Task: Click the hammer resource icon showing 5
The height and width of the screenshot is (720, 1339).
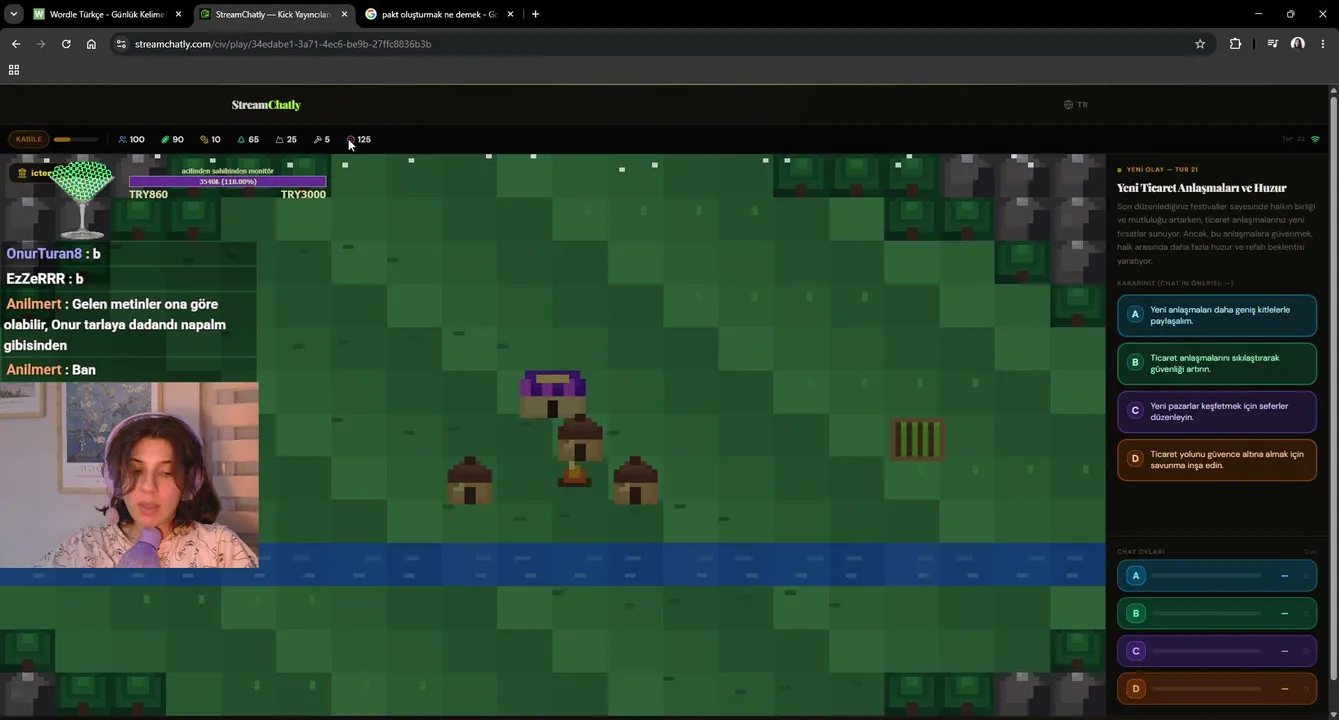Action: pyautogui.click(x=317, y=140)
